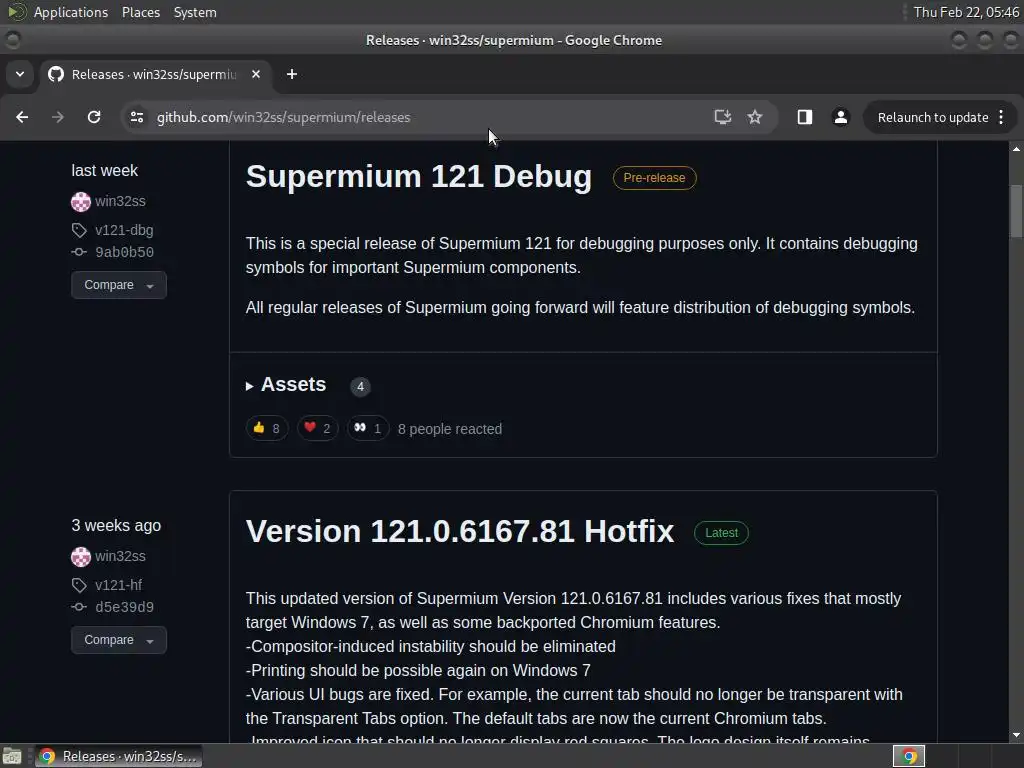Click the Latest badge
This screenshot has height=768, width=1024.
(721, 533)
